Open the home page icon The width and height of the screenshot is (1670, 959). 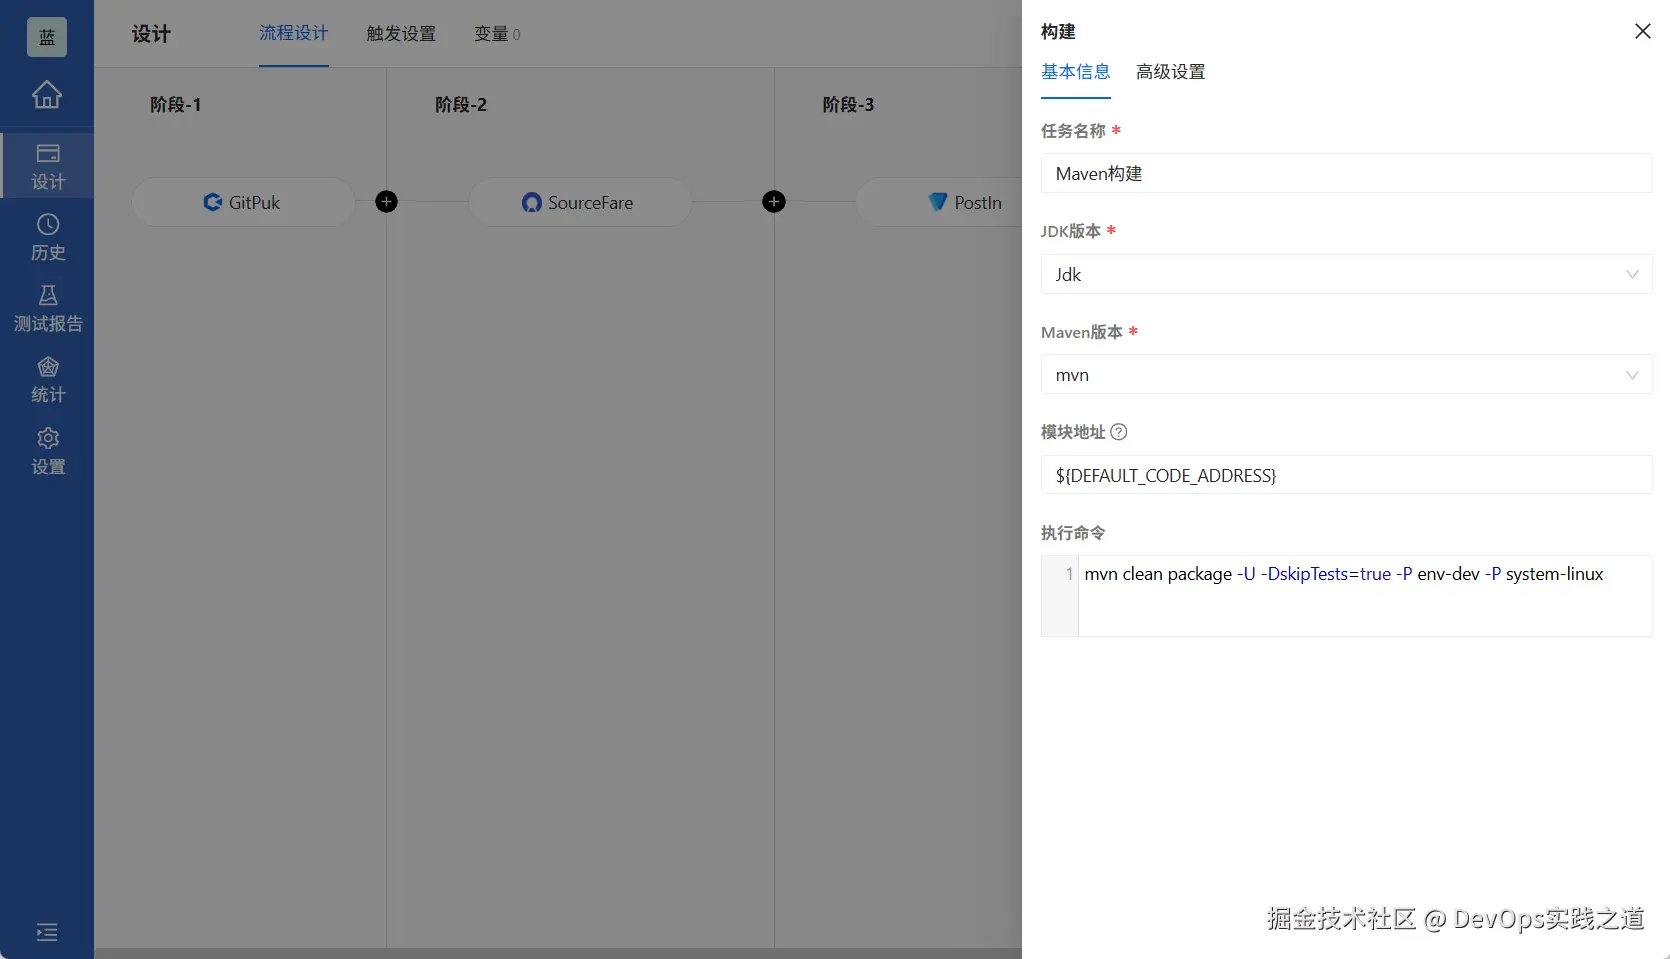47,94
